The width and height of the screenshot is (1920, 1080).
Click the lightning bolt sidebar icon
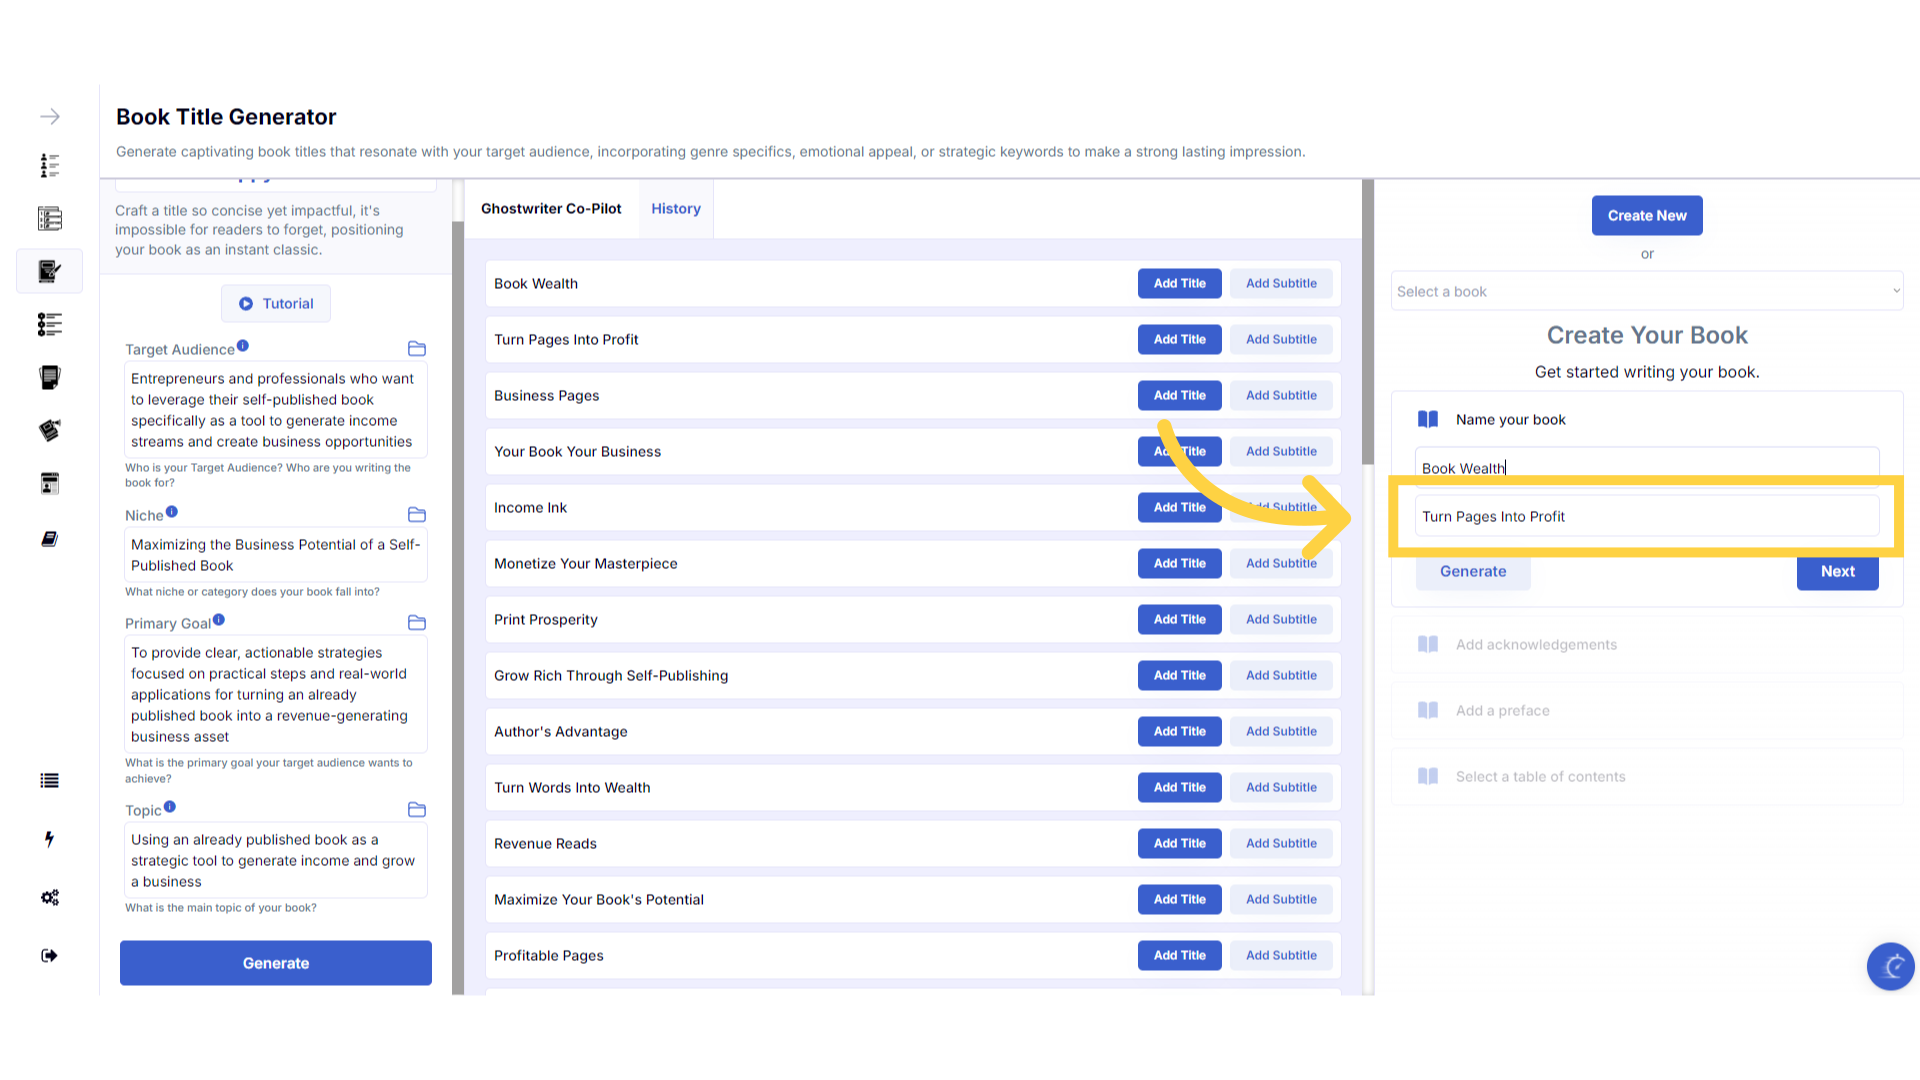pos(49,839)
